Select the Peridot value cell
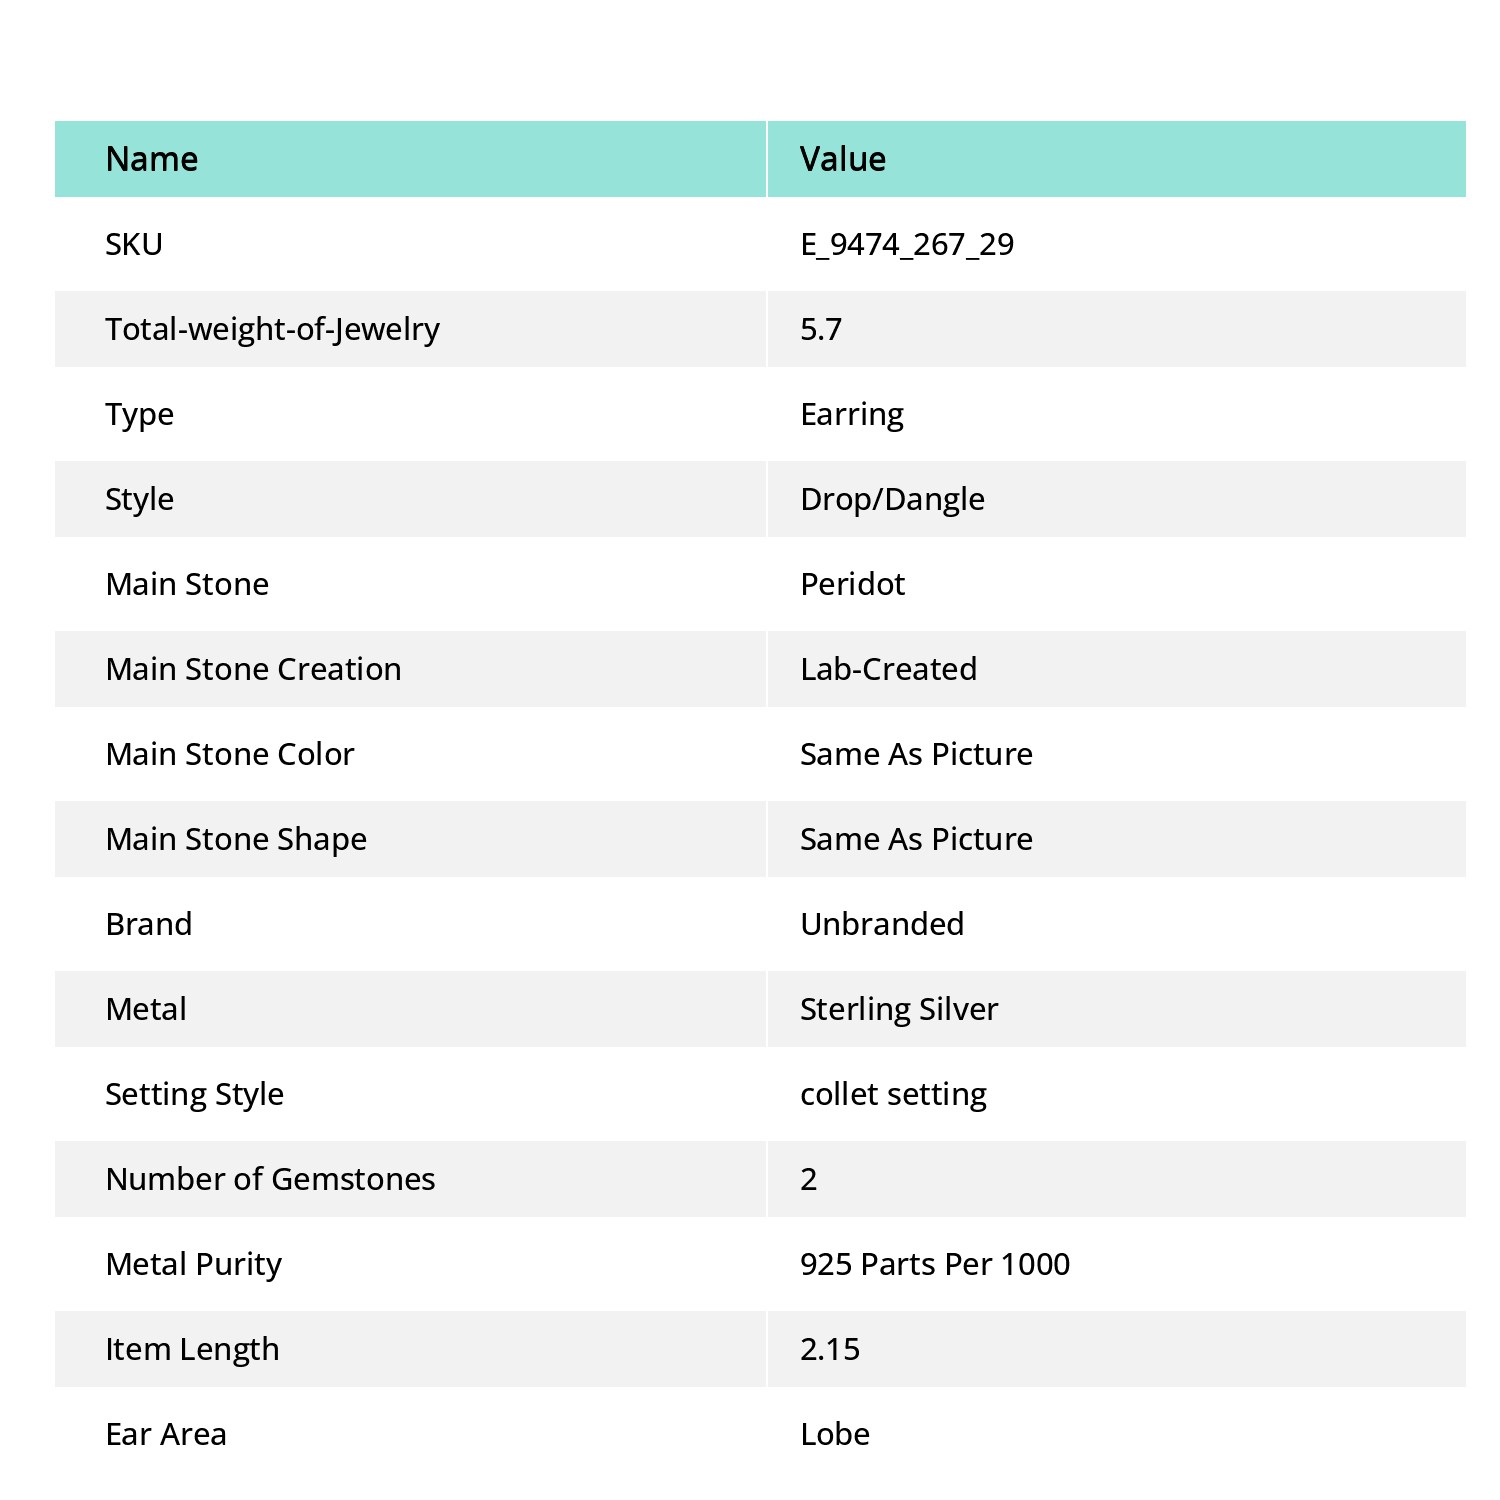 (x=1117, y=584)
